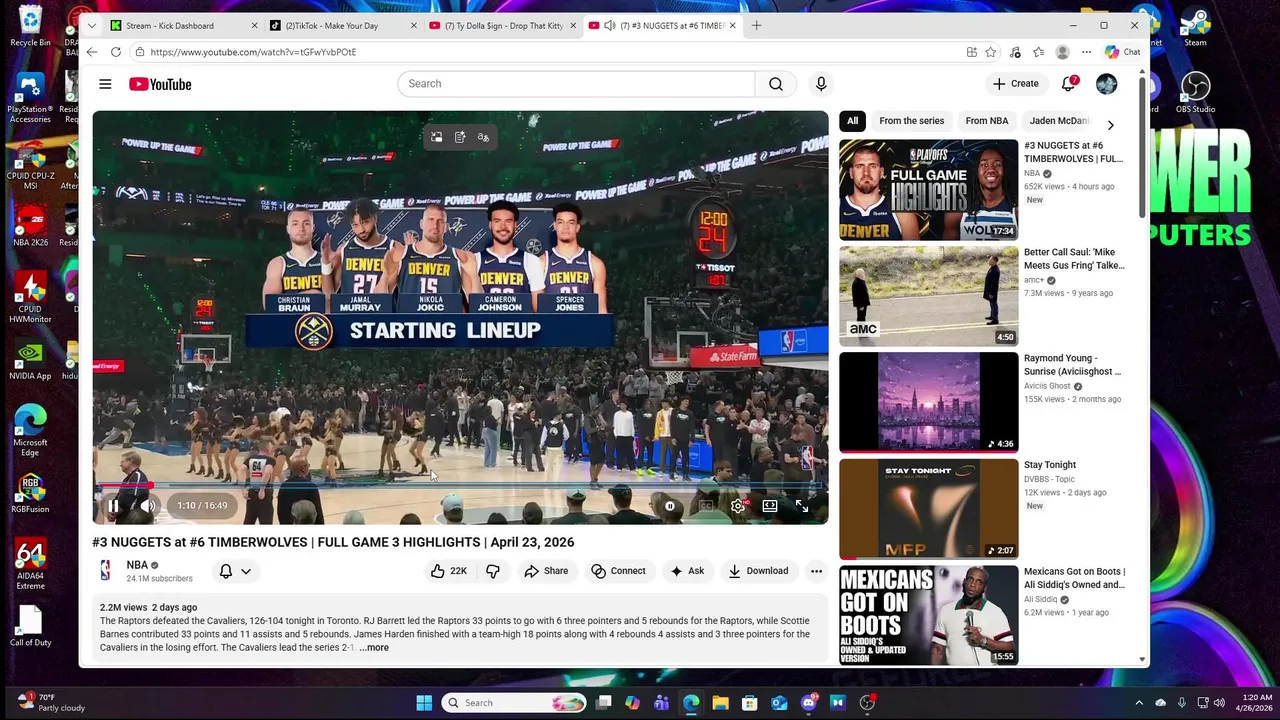The image size is (1280, 720).
Task: Mute the video with the speaker icon
Action: coord(148,506)
